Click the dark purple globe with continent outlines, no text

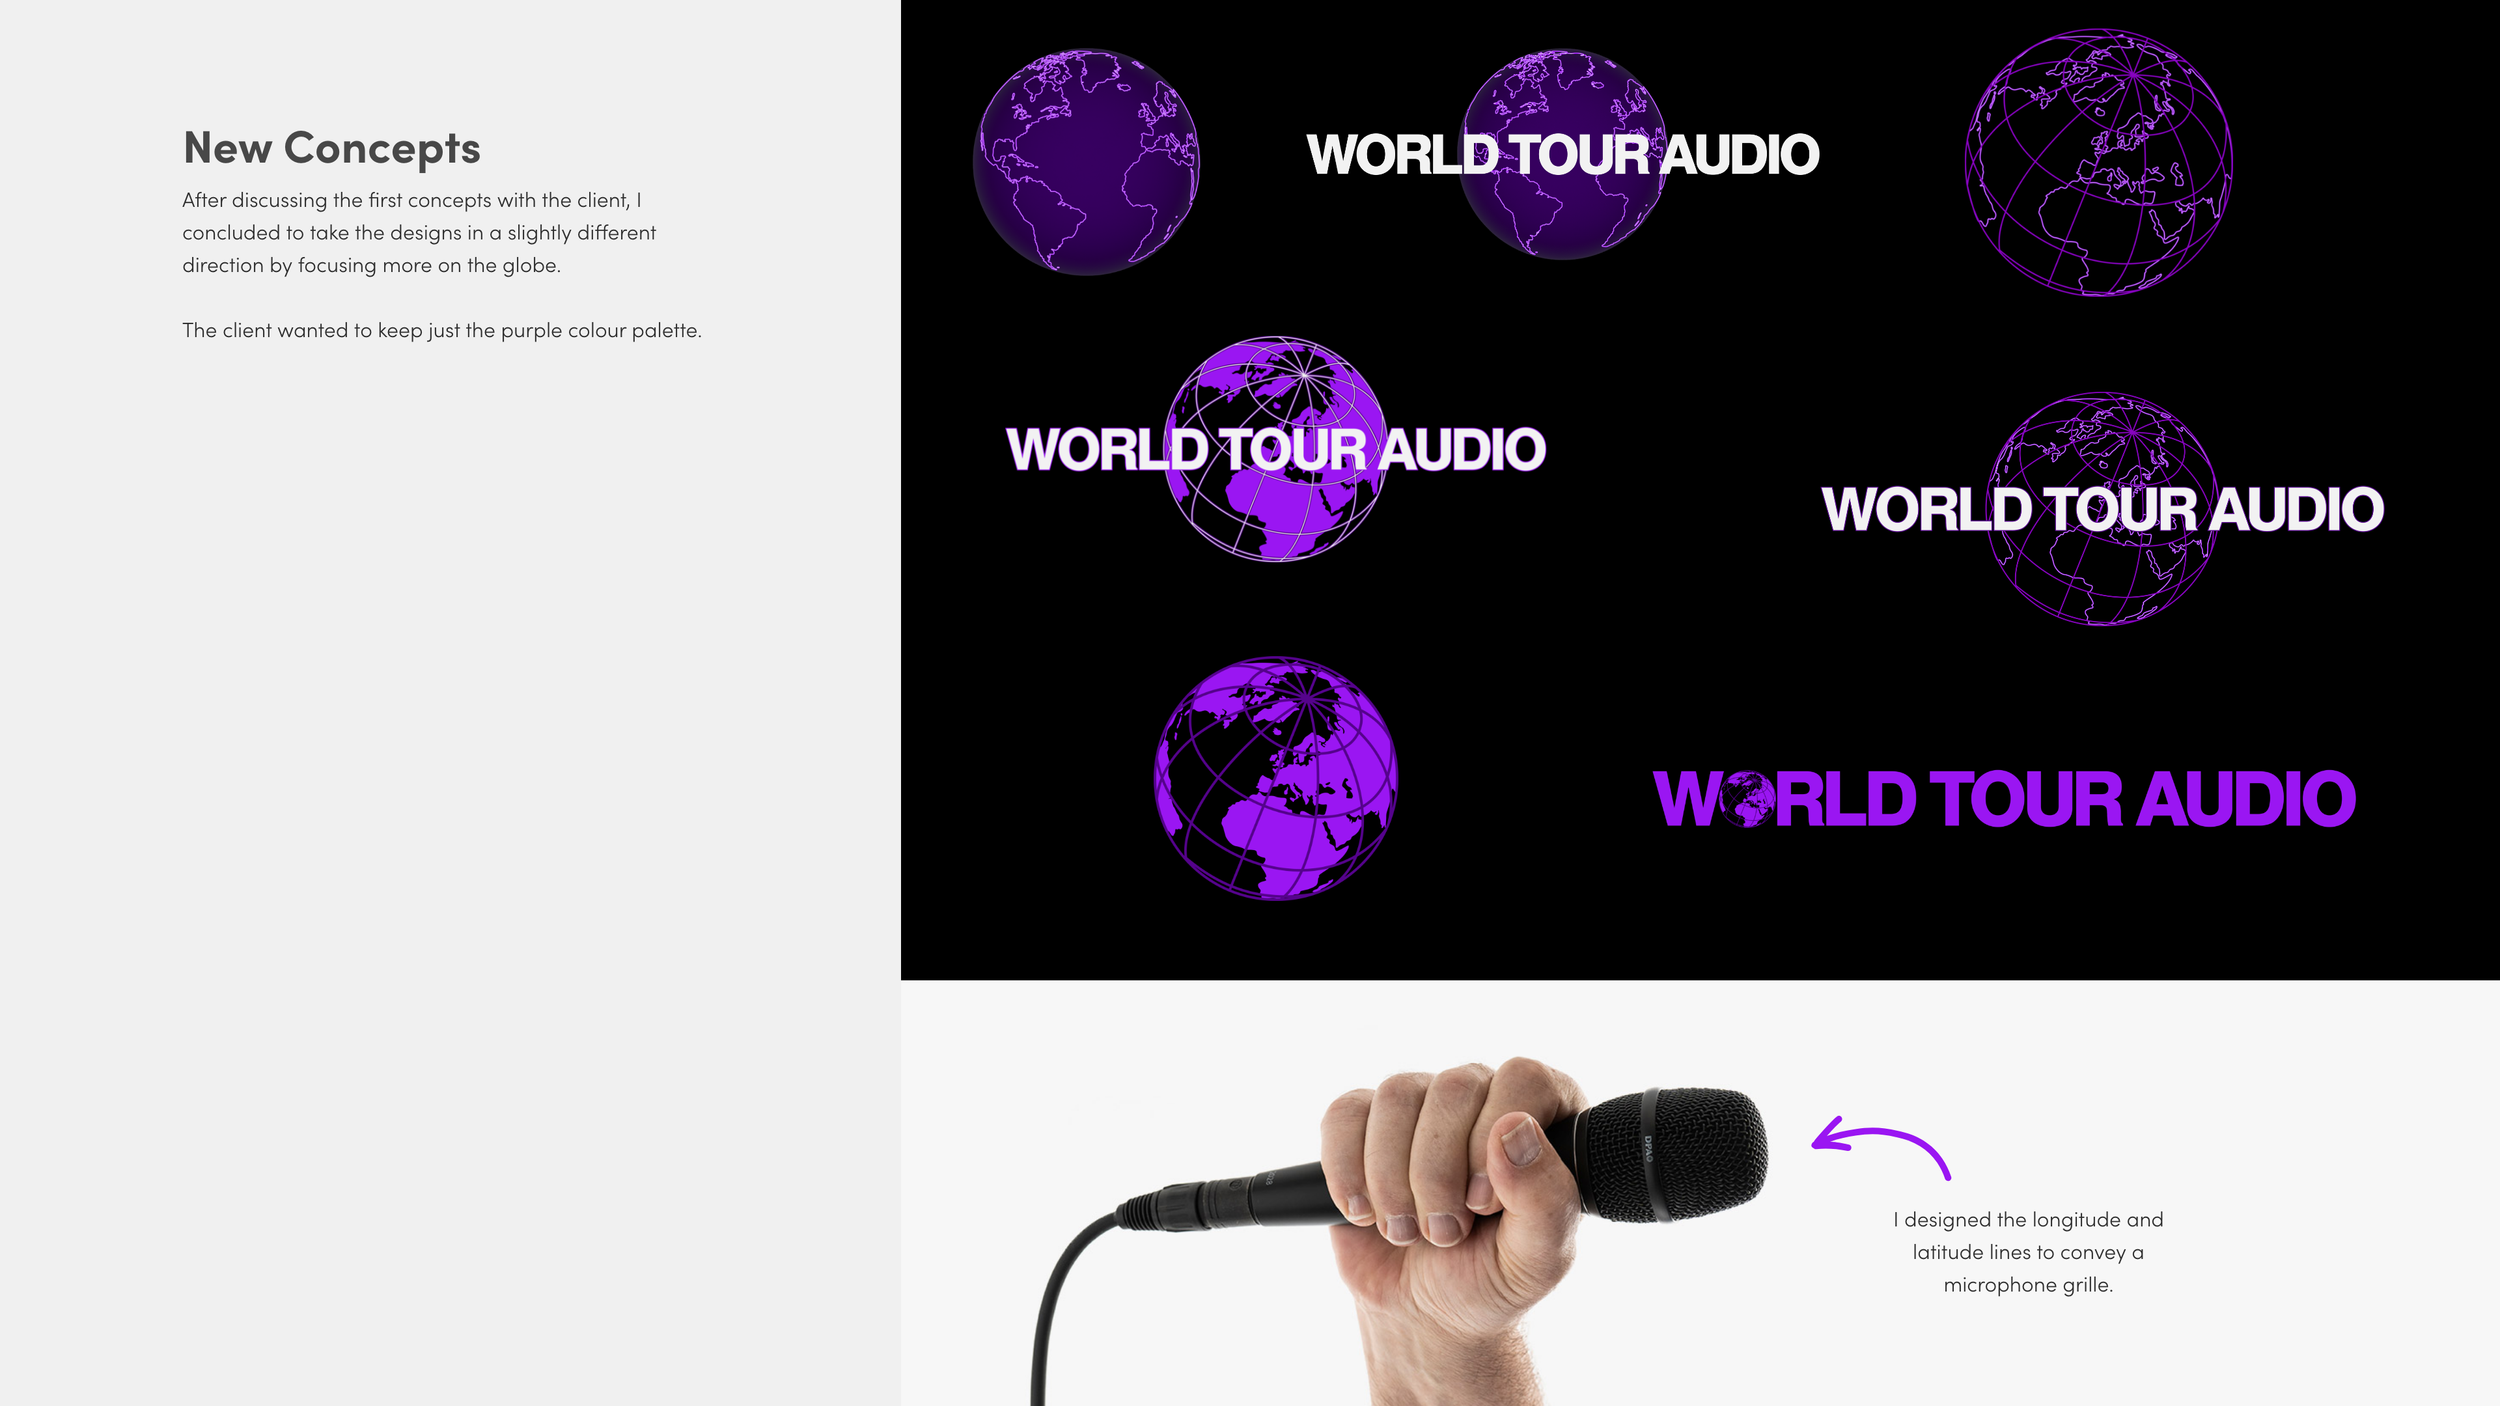(1086, 162)
